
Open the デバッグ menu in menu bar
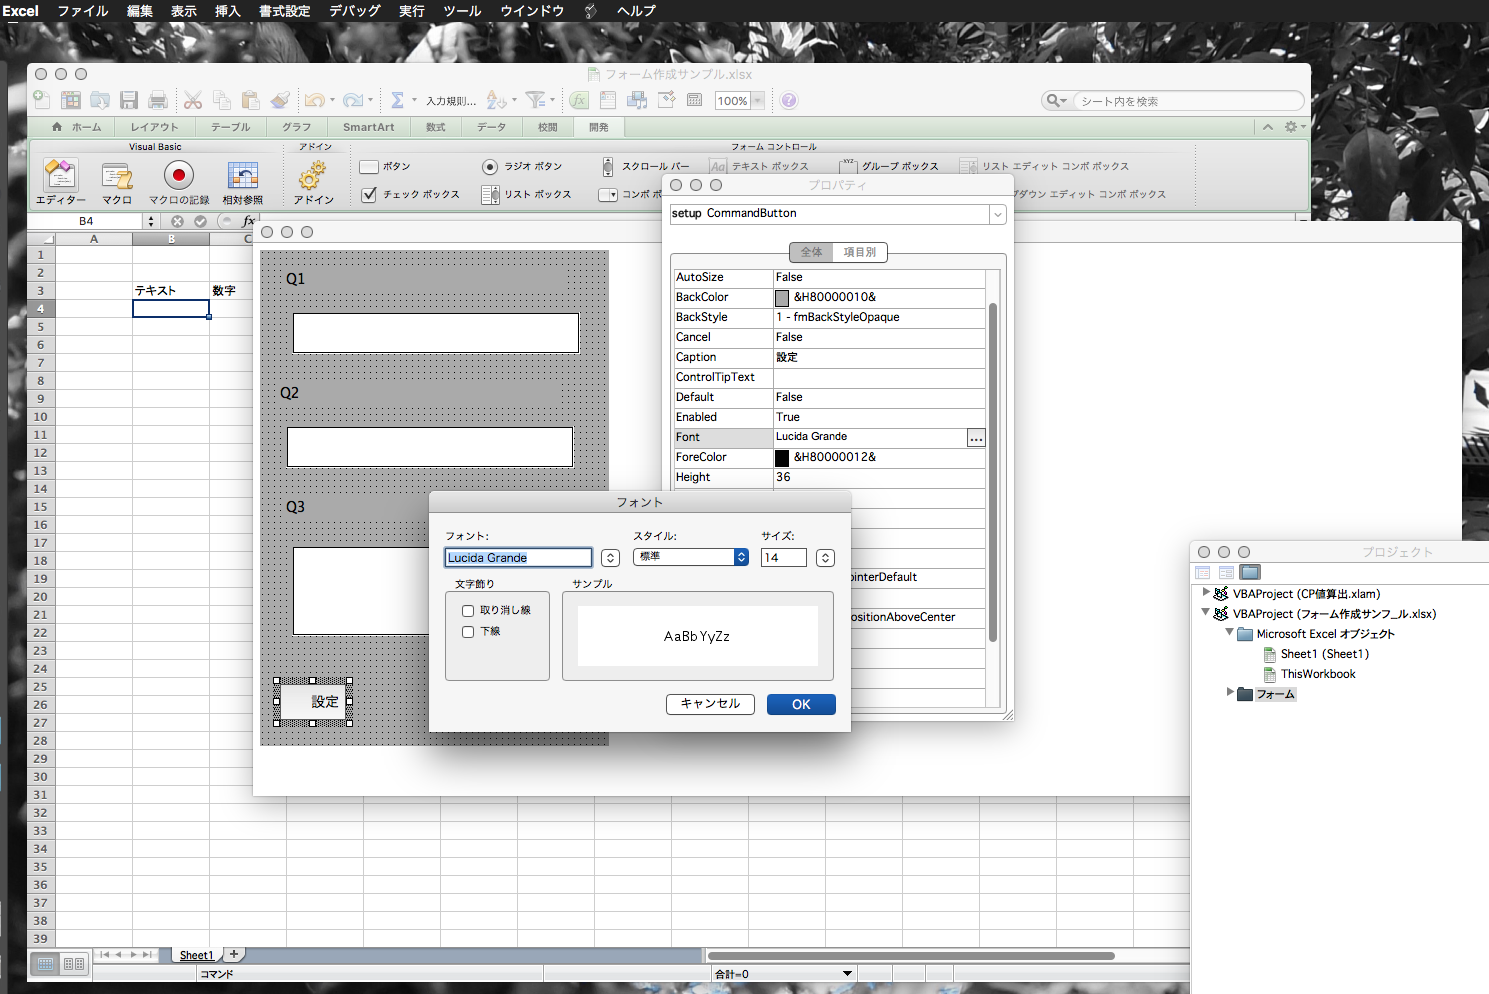click(x=354, y=11)
